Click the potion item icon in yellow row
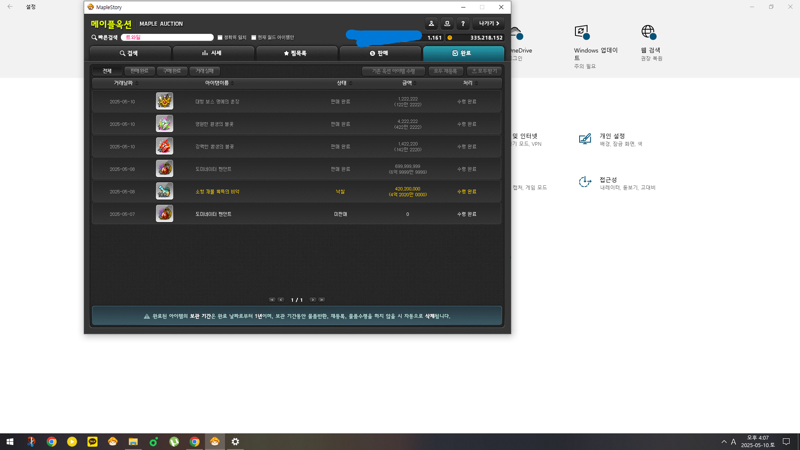This screenshot has height=450, width=800. coord(164,191)
